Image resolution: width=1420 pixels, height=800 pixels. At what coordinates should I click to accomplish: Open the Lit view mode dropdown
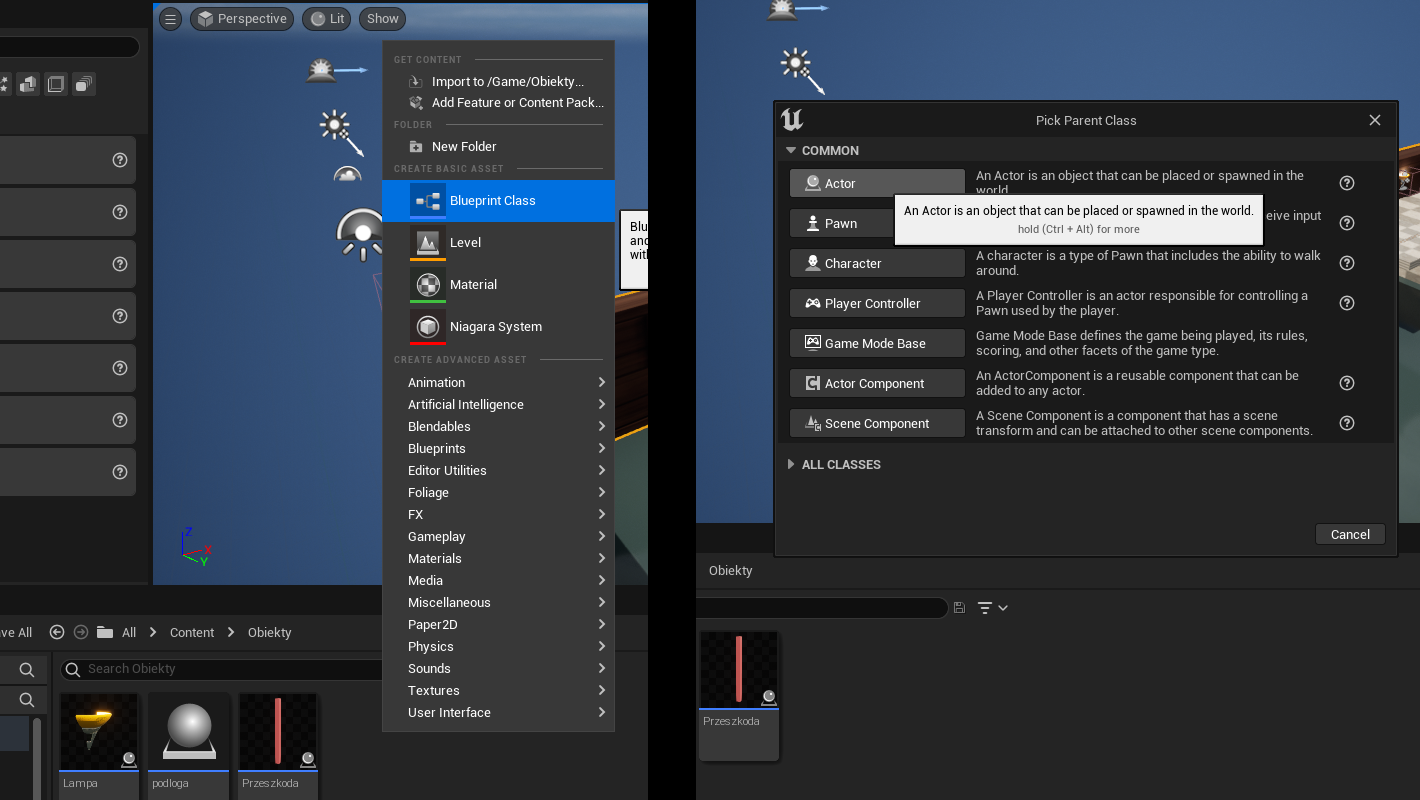tap(327, 19)
